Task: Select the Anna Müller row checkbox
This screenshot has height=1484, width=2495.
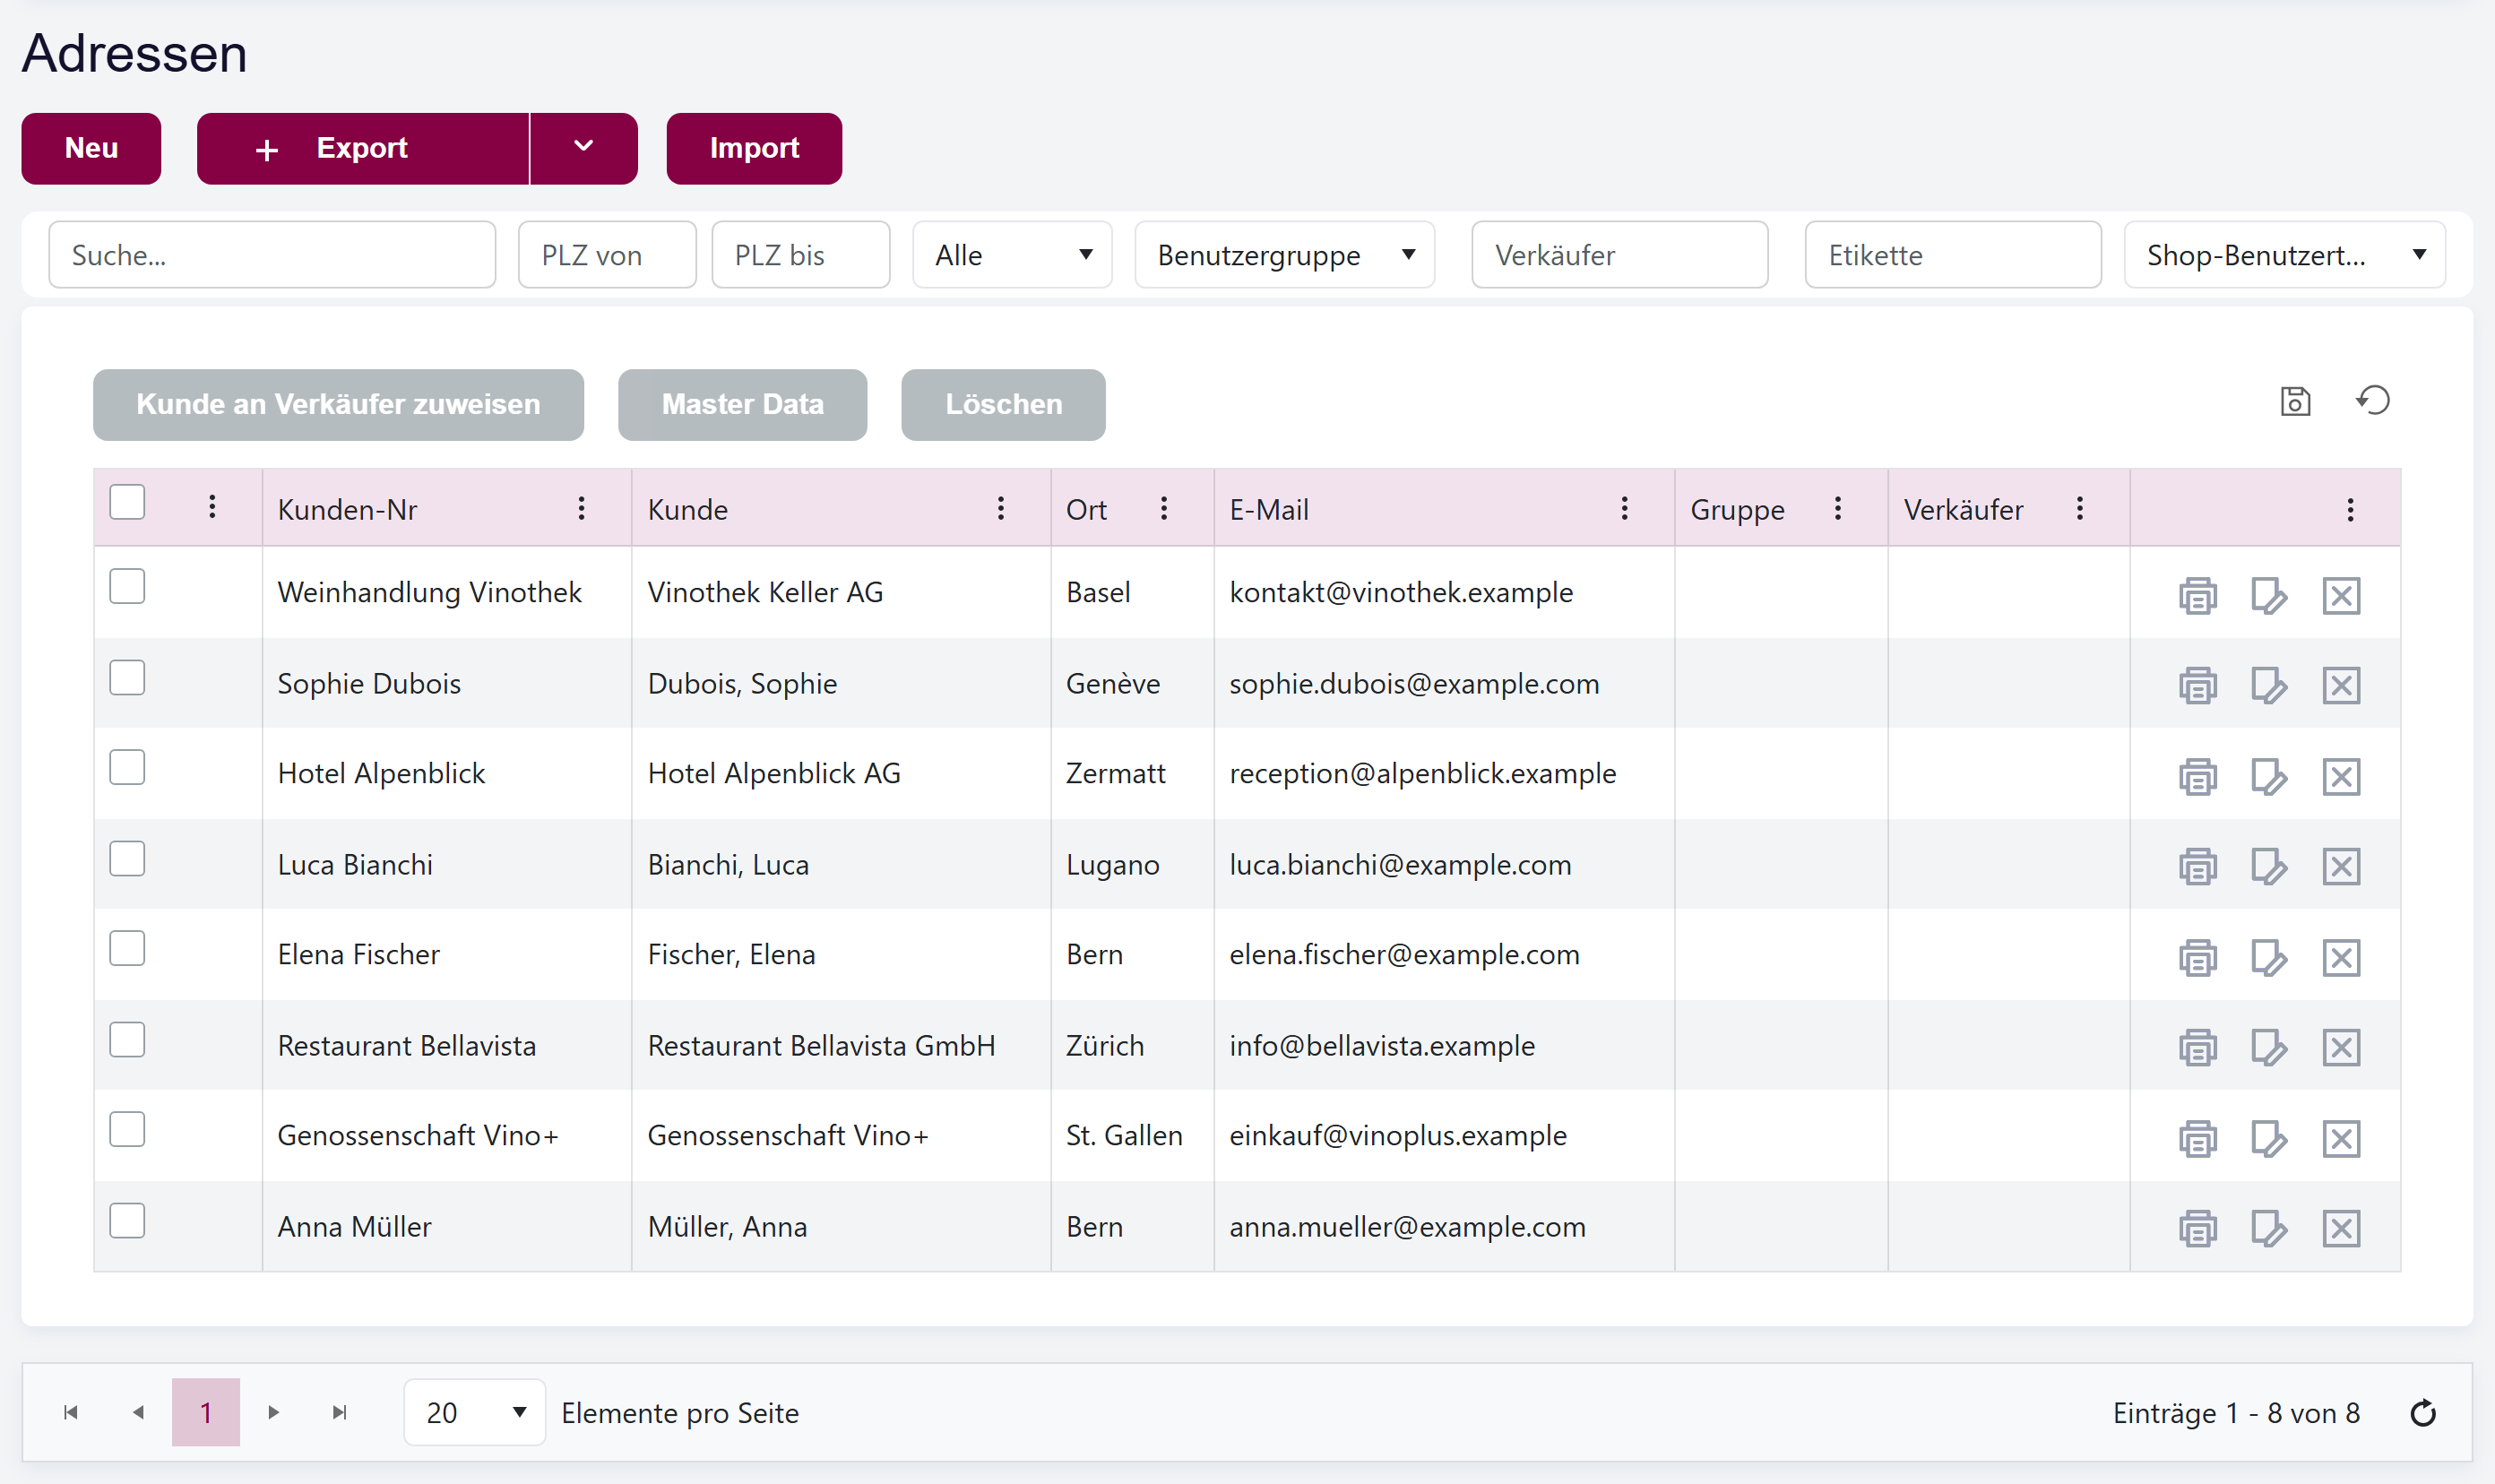Action: point(127,1221)
